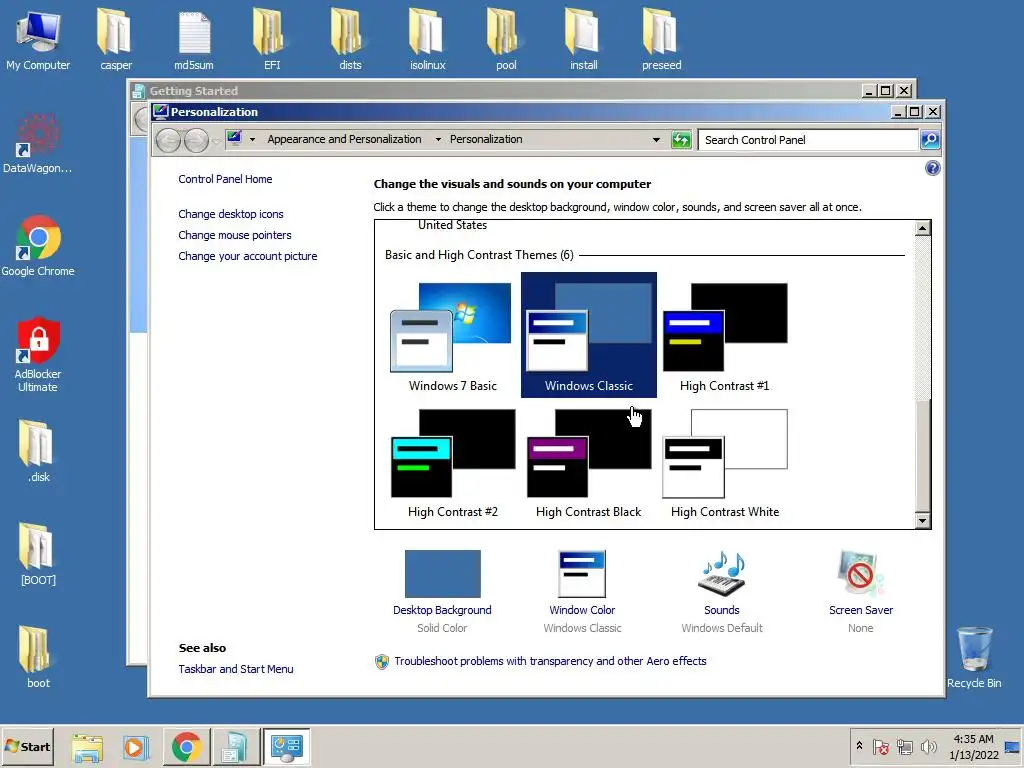Open the pool folder icon
Viewport: 1024px width, 768px height.
(505, 40)
